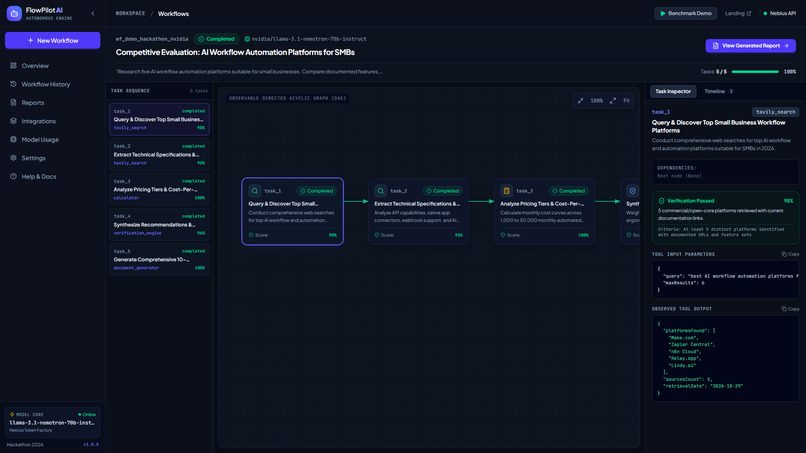The height and width of the screenshot is (453, 806).
Task: Click the Verification Passed shield icon
Action: pos(662,201)
